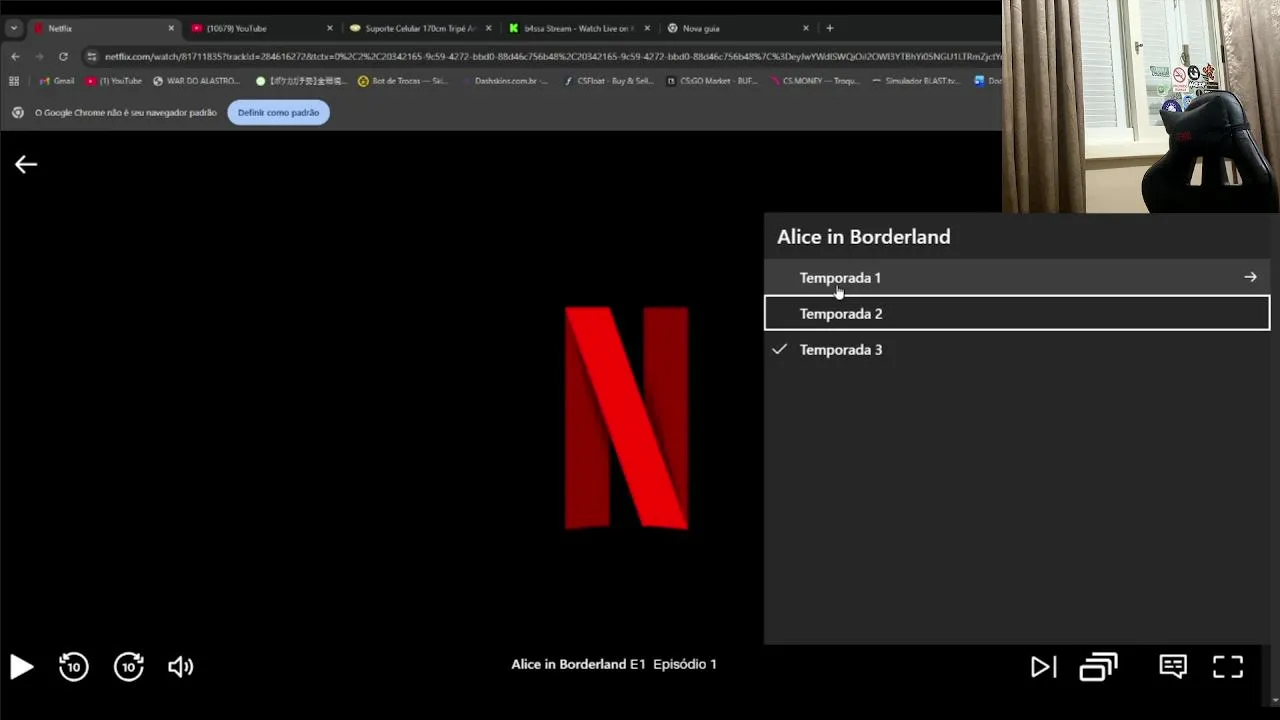
Task: Enter fullscreen mode
Action: [x=1228, y=667]
